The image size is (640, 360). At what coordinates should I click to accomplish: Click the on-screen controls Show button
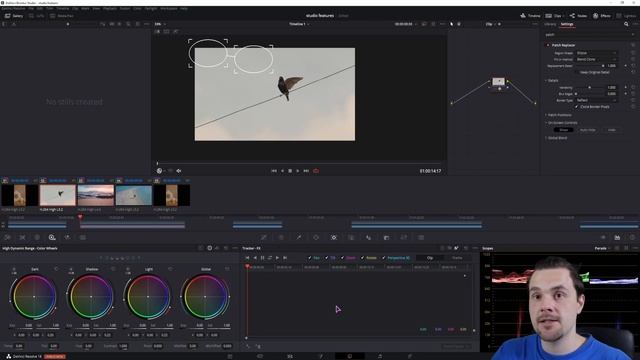pos(564,130)
